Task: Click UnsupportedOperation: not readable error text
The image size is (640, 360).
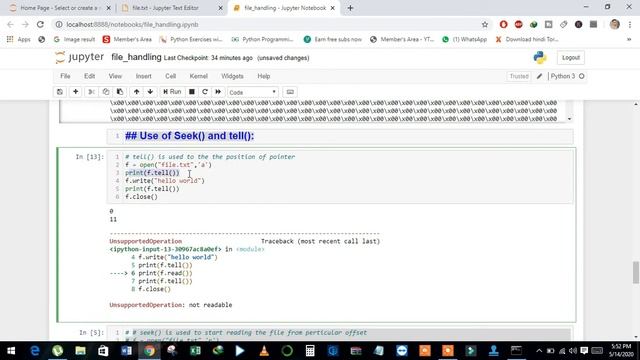Action: [x=171, y=305]
